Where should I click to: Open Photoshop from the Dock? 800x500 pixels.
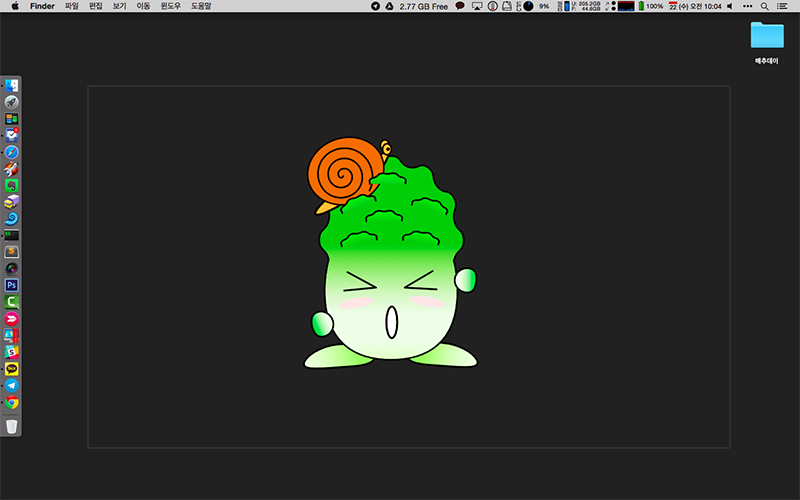tap(11, 285)
